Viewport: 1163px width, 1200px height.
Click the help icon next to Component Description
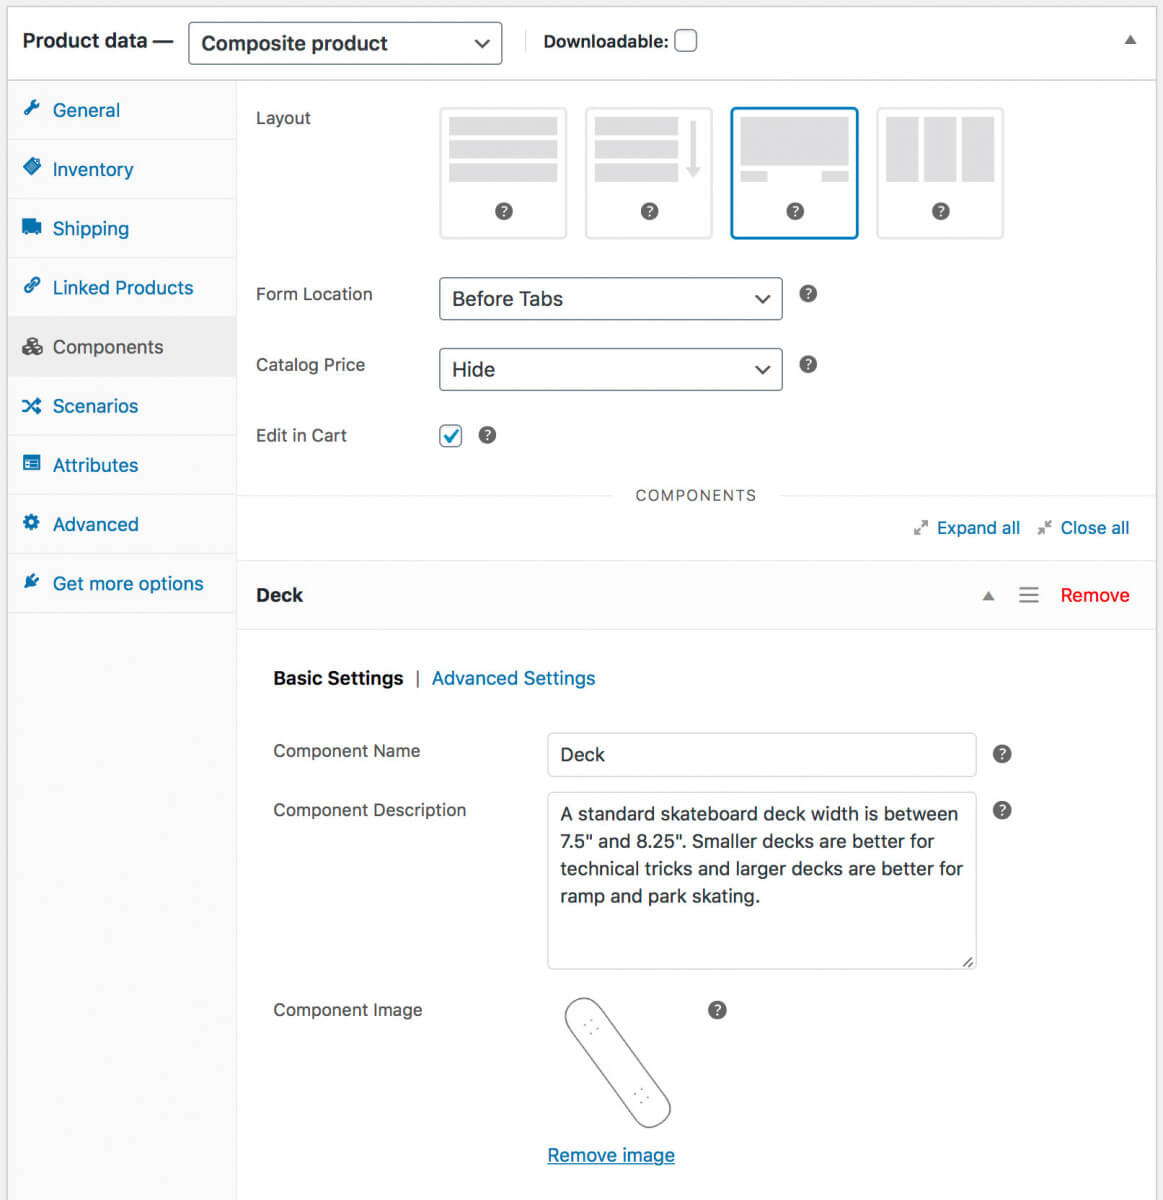click(x=1002, y=810)
